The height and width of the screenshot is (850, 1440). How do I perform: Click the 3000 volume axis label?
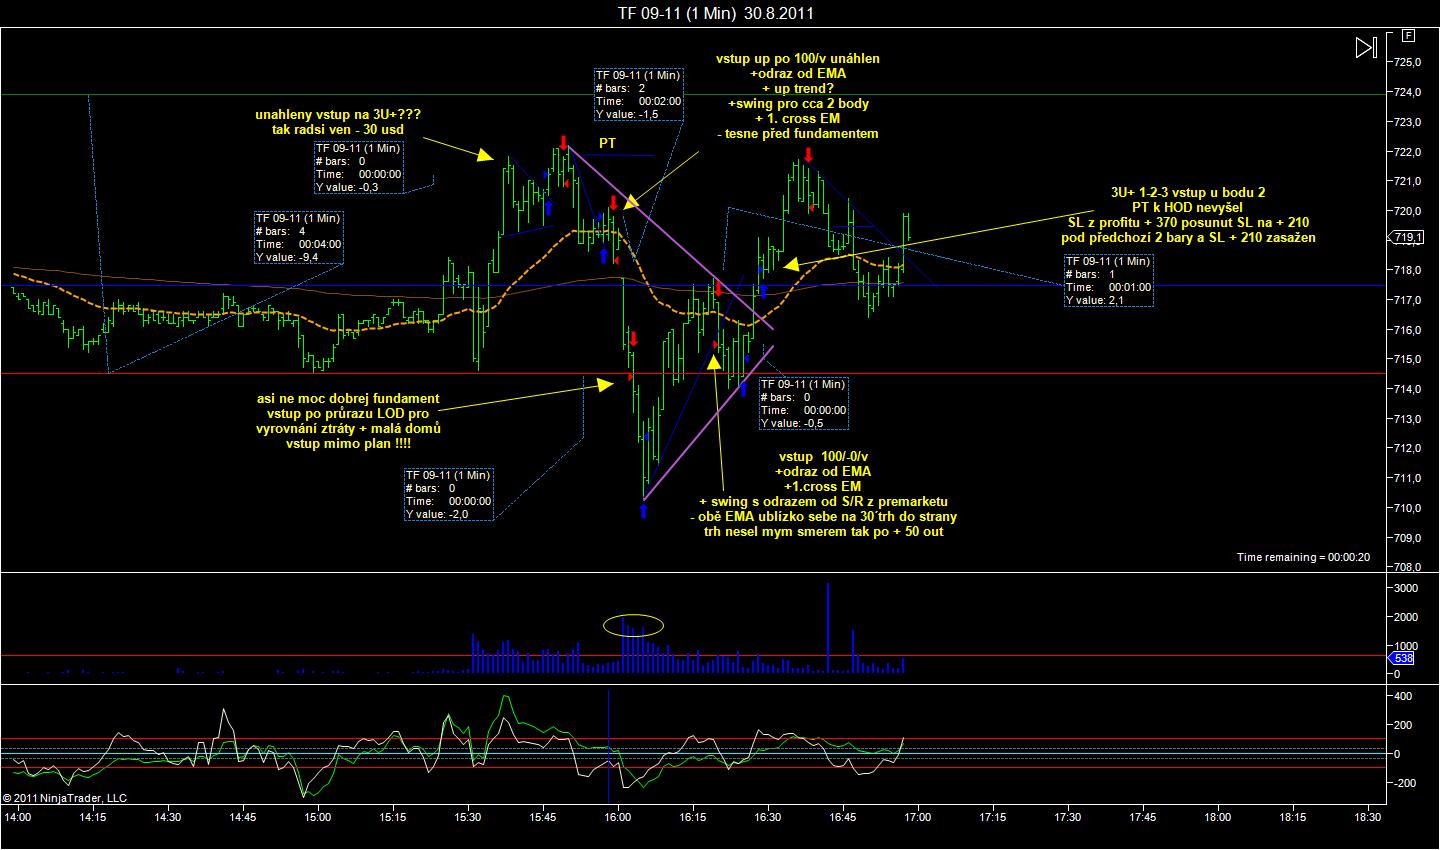1405,589
